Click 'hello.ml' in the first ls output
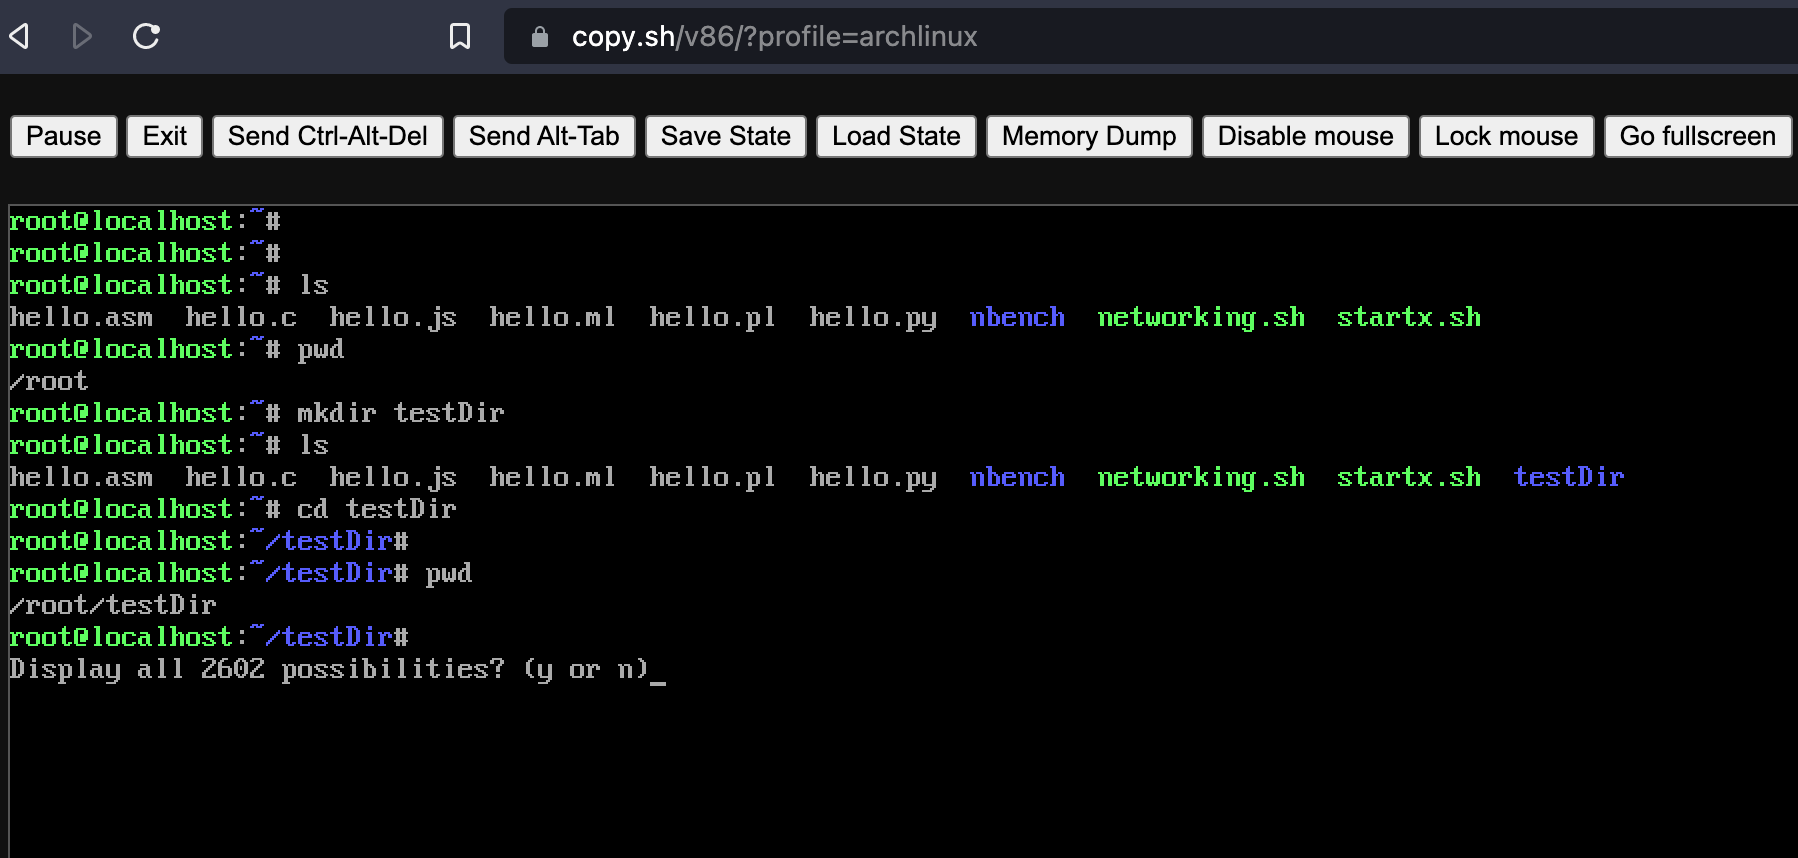Screen dimensions: 1798x858 tap(552, 317)
